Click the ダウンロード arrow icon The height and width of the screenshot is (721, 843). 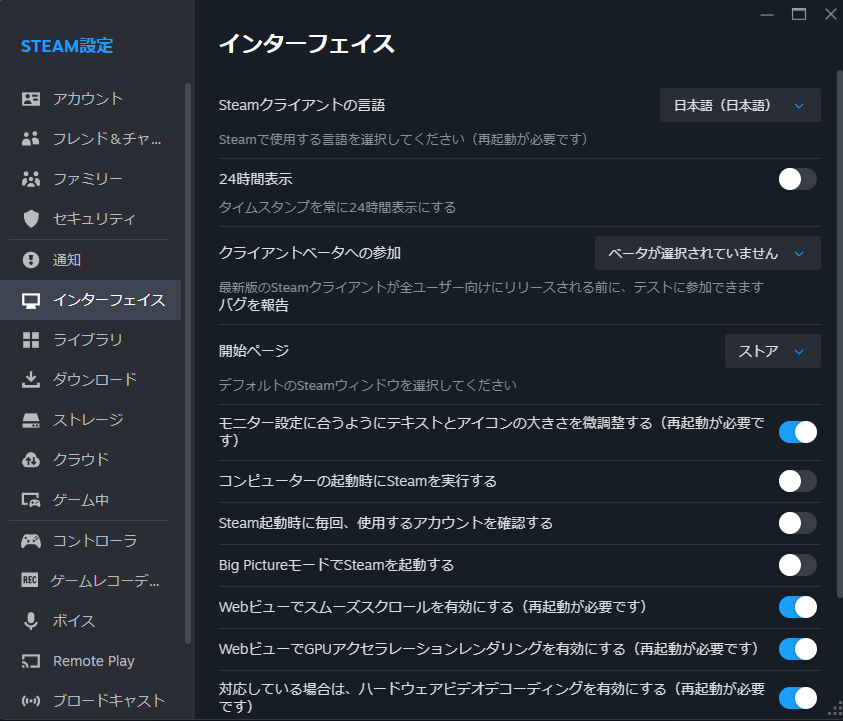pyautogui.click(x=31, y=380)
